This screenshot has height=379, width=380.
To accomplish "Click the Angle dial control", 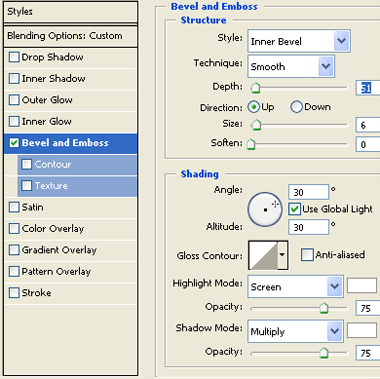I will (x=265, y=209).
